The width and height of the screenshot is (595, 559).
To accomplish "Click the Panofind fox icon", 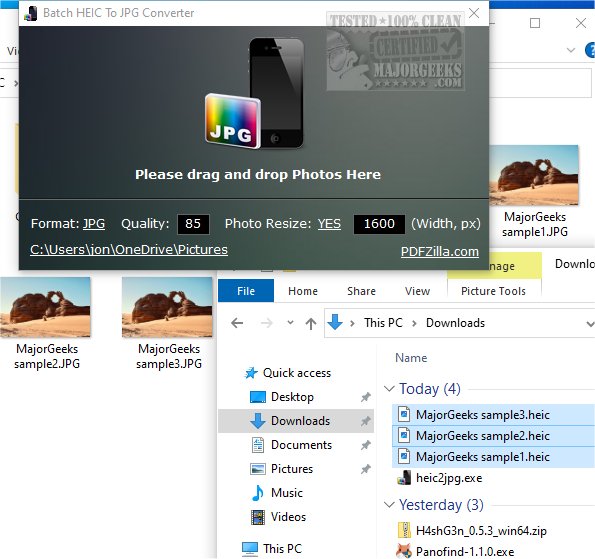I will tap(404, 551).
